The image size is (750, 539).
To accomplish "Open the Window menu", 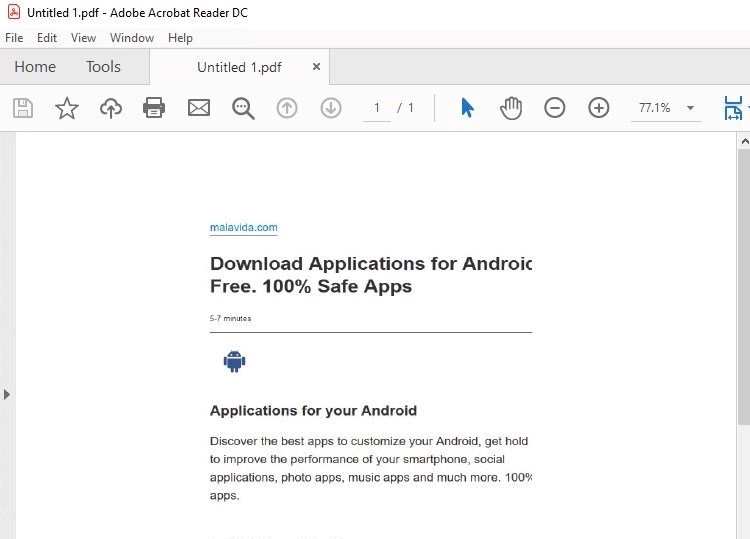I will tap(132, 38).
